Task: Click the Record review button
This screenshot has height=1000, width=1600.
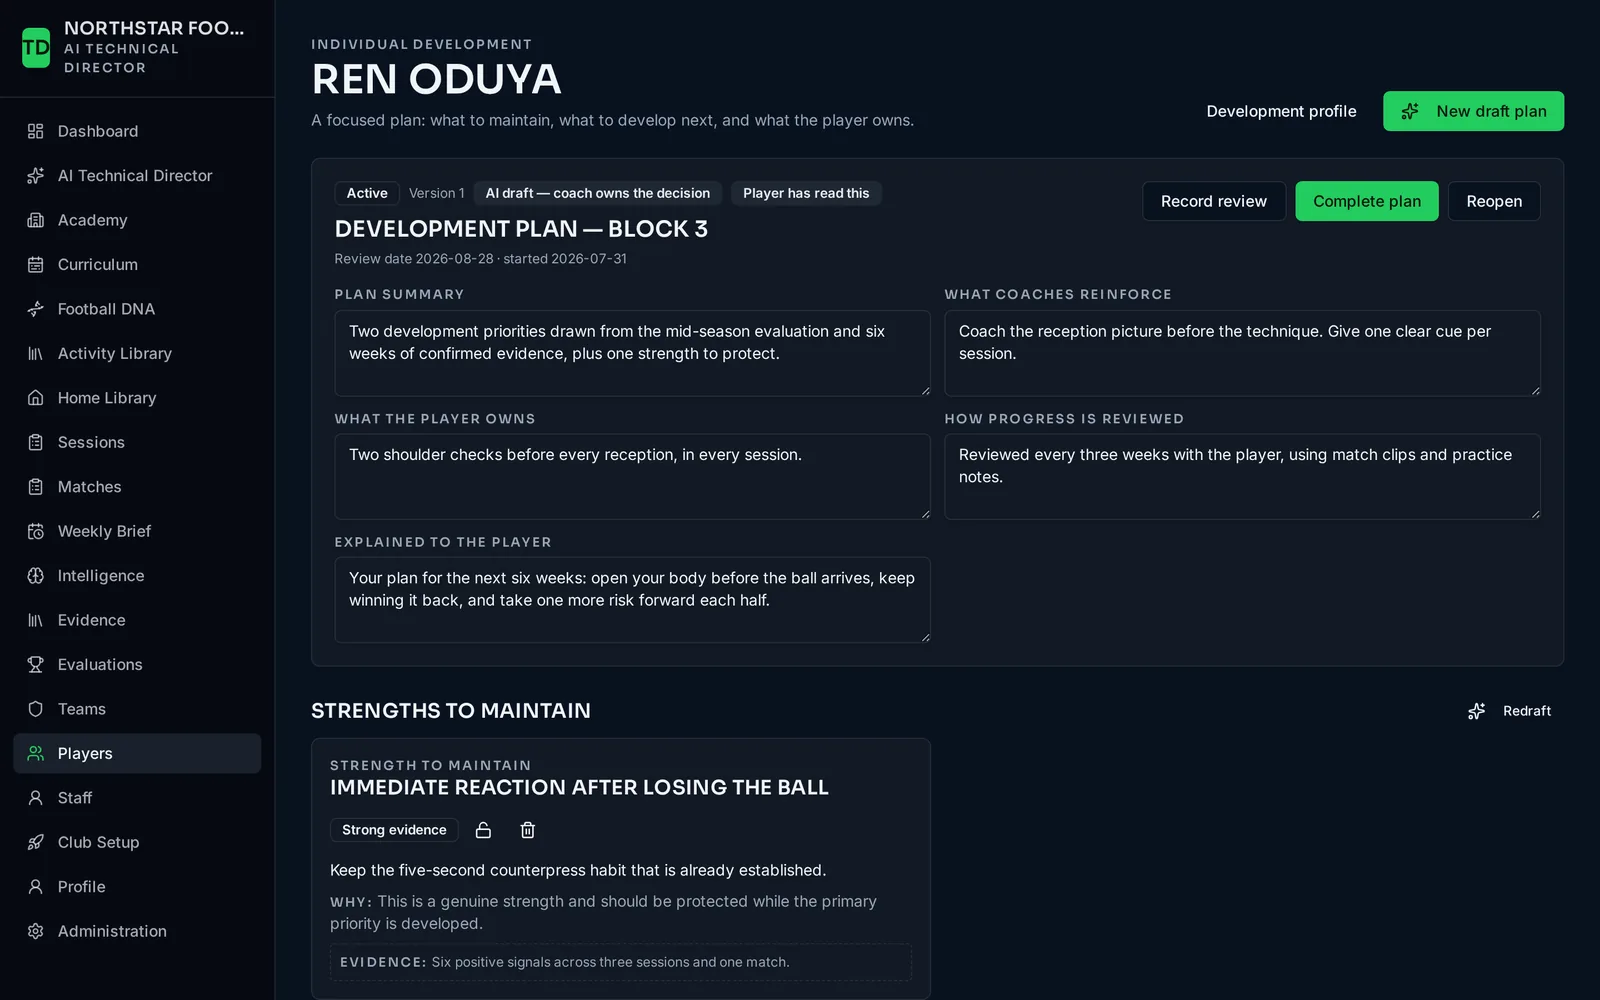Action: (x=1213, y=201)
